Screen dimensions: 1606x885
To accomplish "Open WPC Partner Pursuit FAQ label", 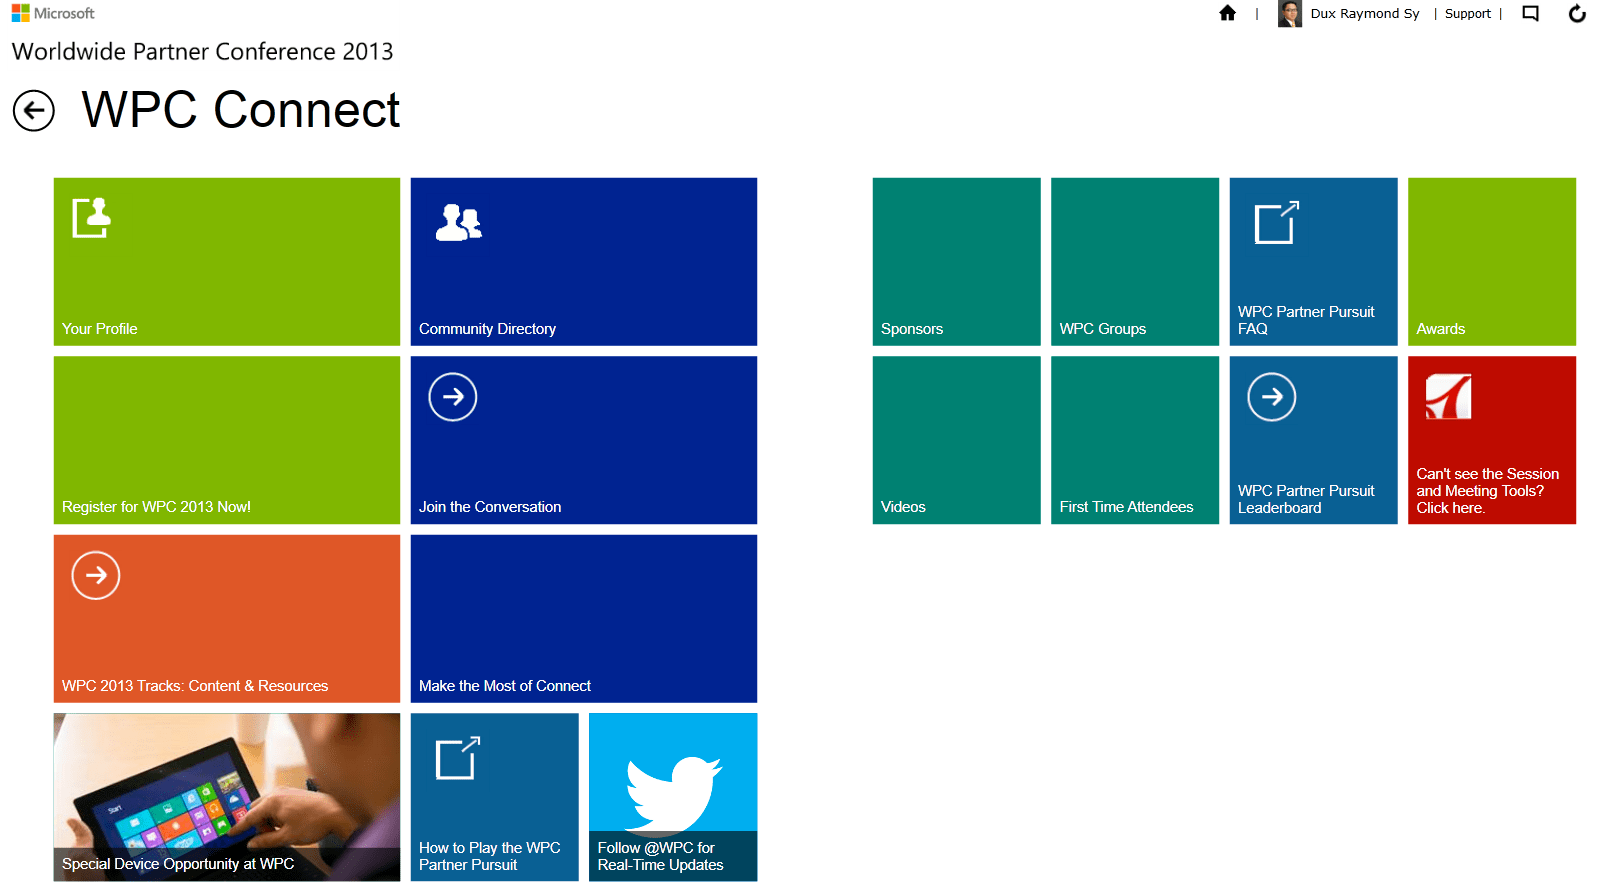I will point(1306,320).
